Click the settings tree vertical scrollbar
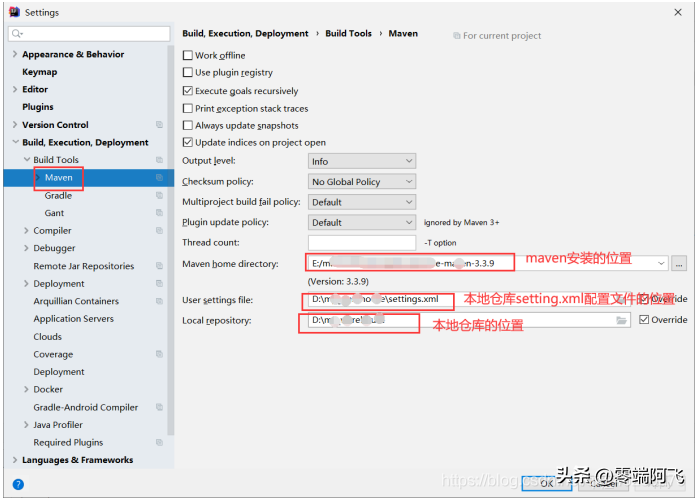The height and width of the screenshot is (499, 699). 170,240
